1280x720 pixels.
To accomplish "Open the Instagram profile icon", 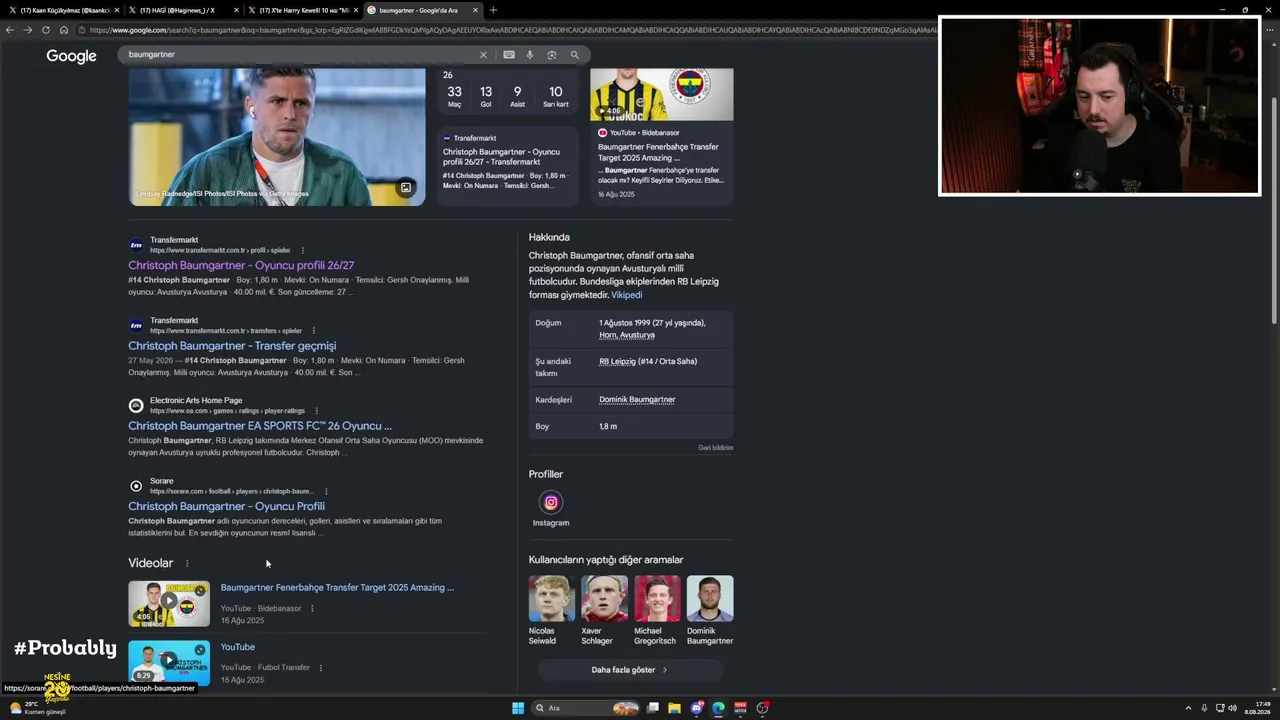I will point(551,502).
